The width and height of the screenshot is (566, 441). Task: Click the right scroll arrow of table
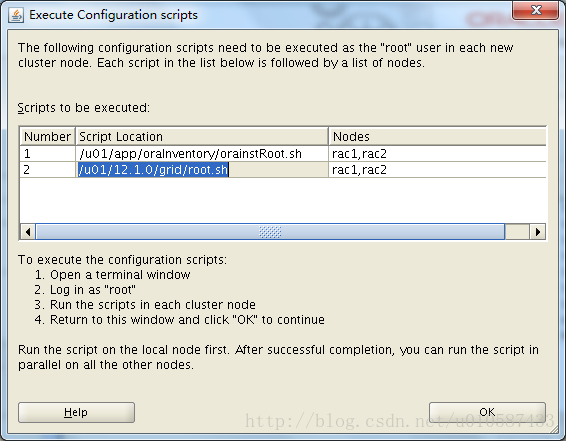pyautogui.click(x=537, y=232)
